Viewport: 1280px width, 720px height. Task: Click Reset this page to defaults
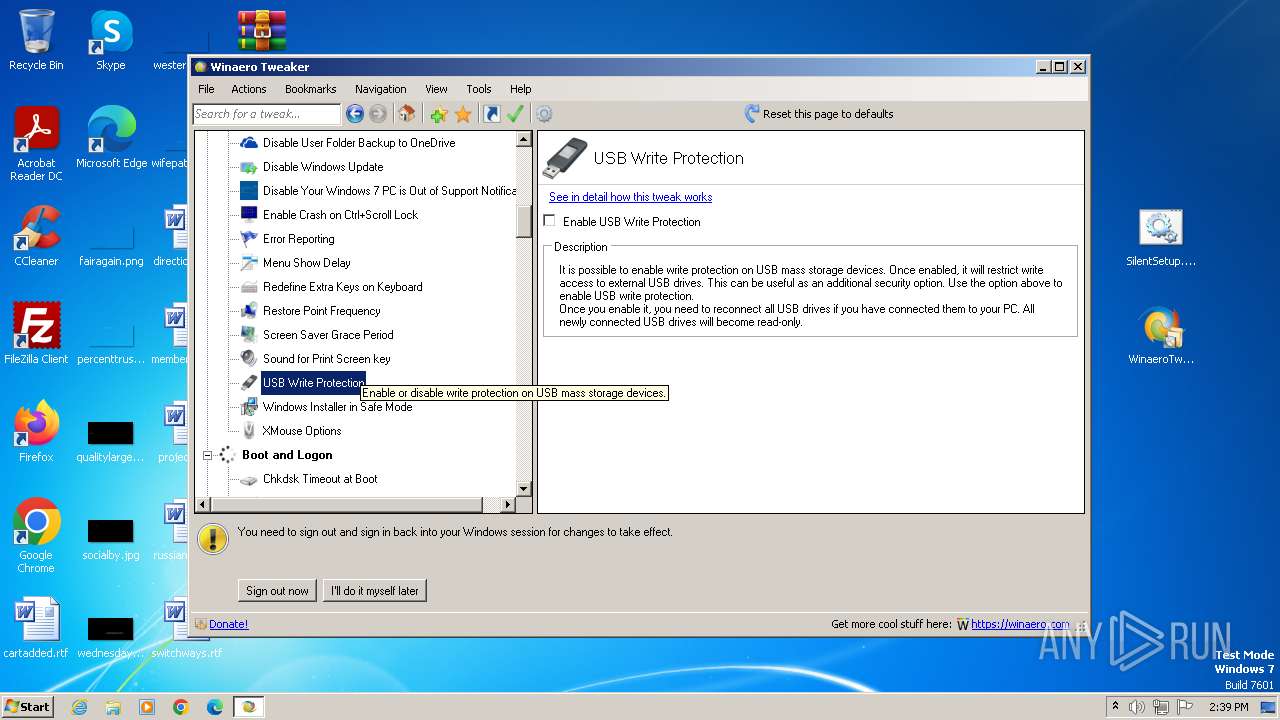(828, 114)
